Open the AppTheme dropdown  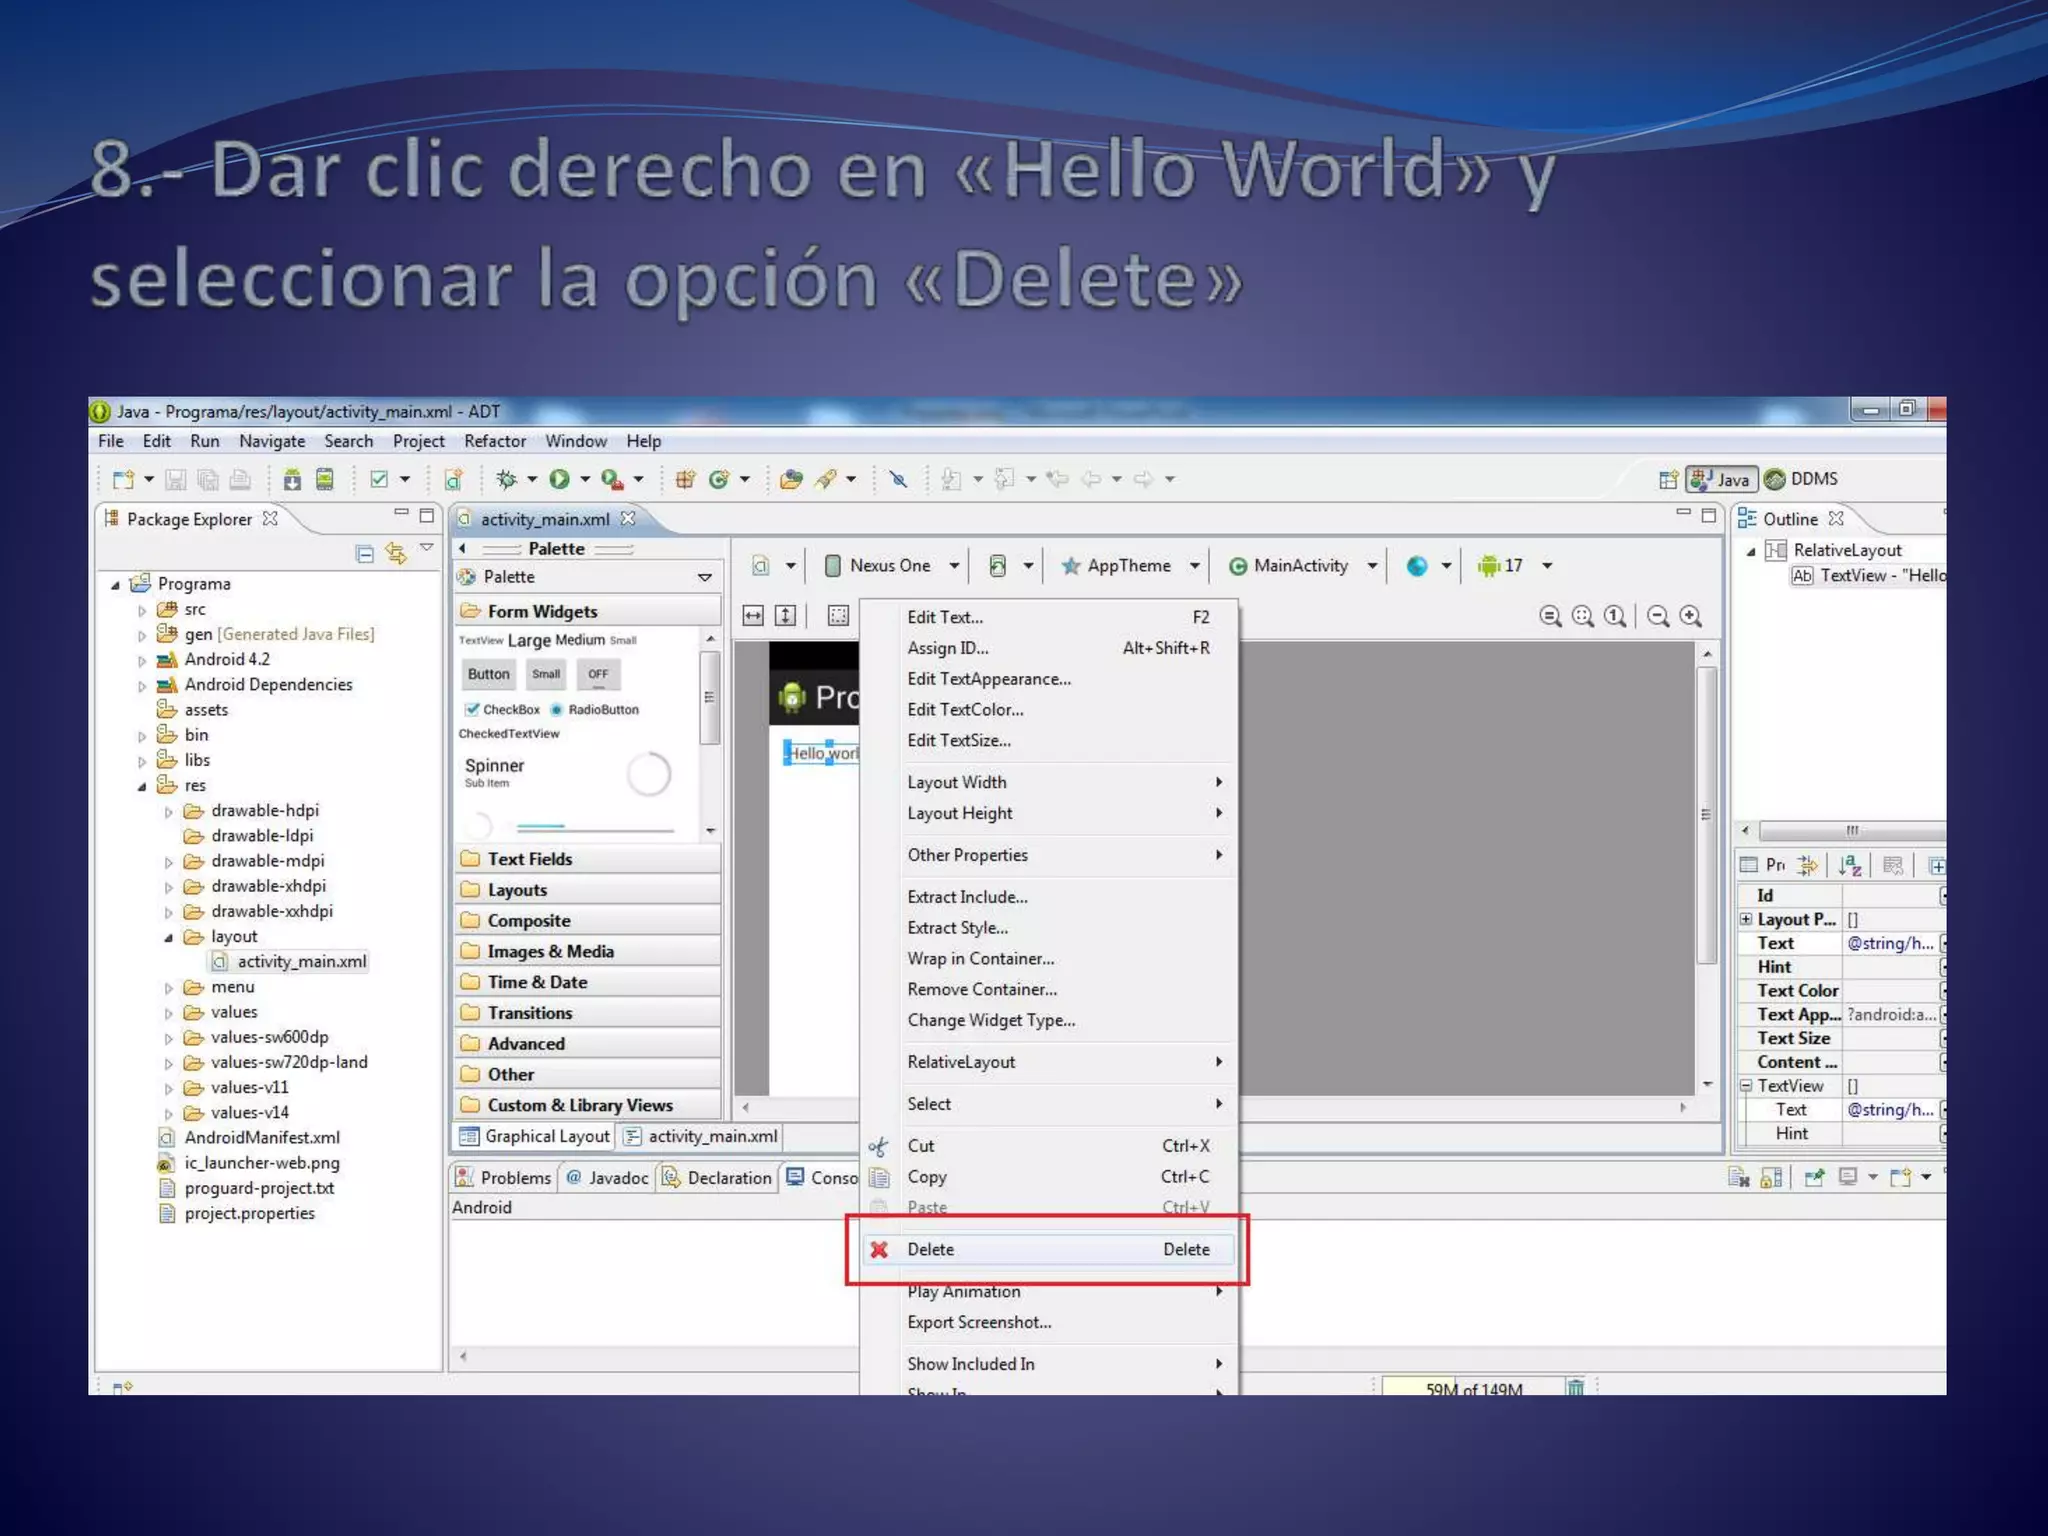coord(1129,566)
